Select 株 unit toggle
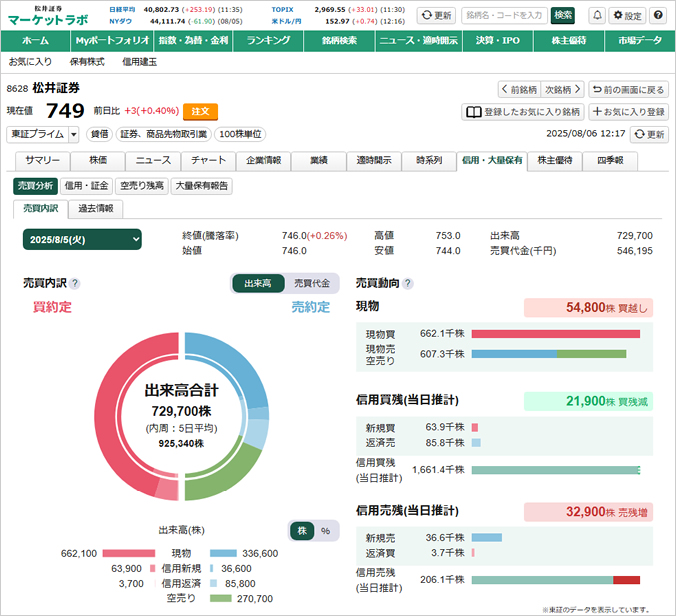676x616 pixels. (302, 531)
